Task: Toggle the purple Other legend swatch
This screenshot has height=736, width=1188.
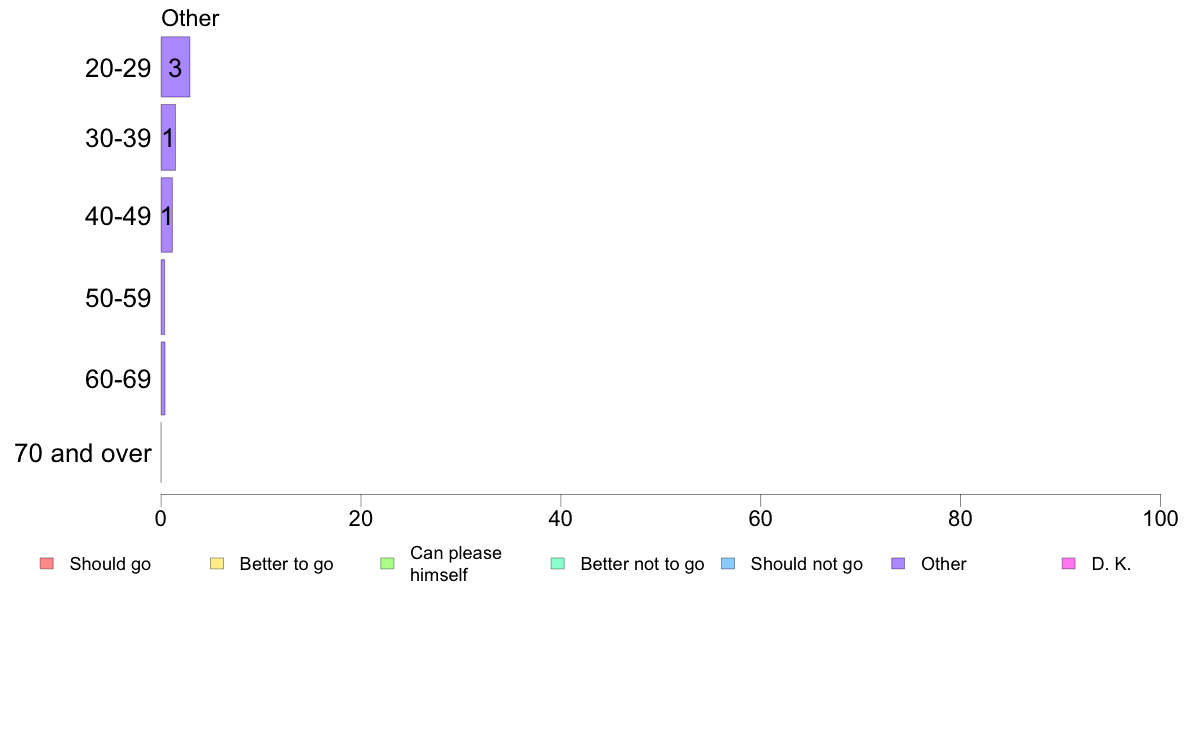Action: click(899, 563)
